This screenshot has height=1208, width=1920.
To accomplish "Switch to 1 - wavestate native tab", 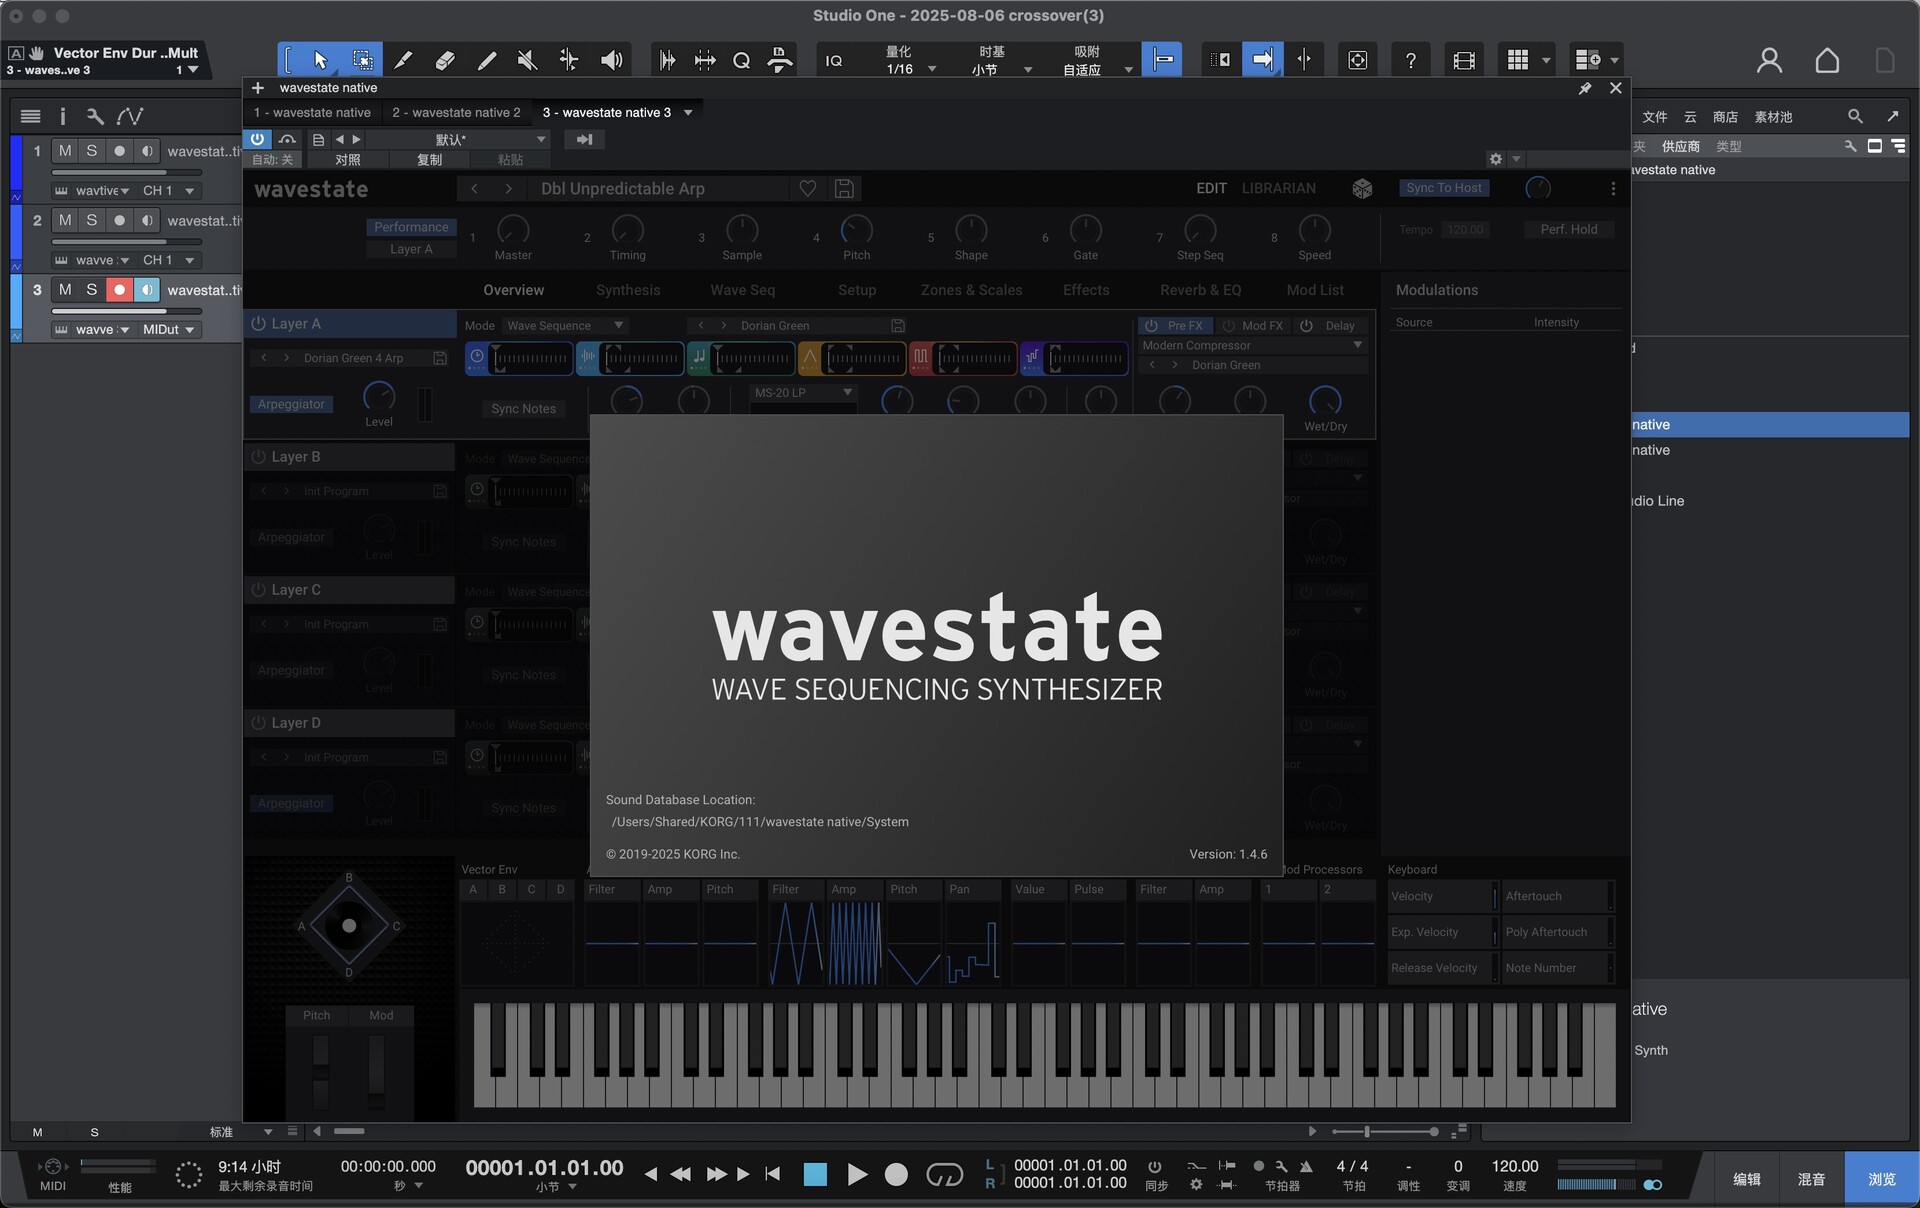I will 312,113.
